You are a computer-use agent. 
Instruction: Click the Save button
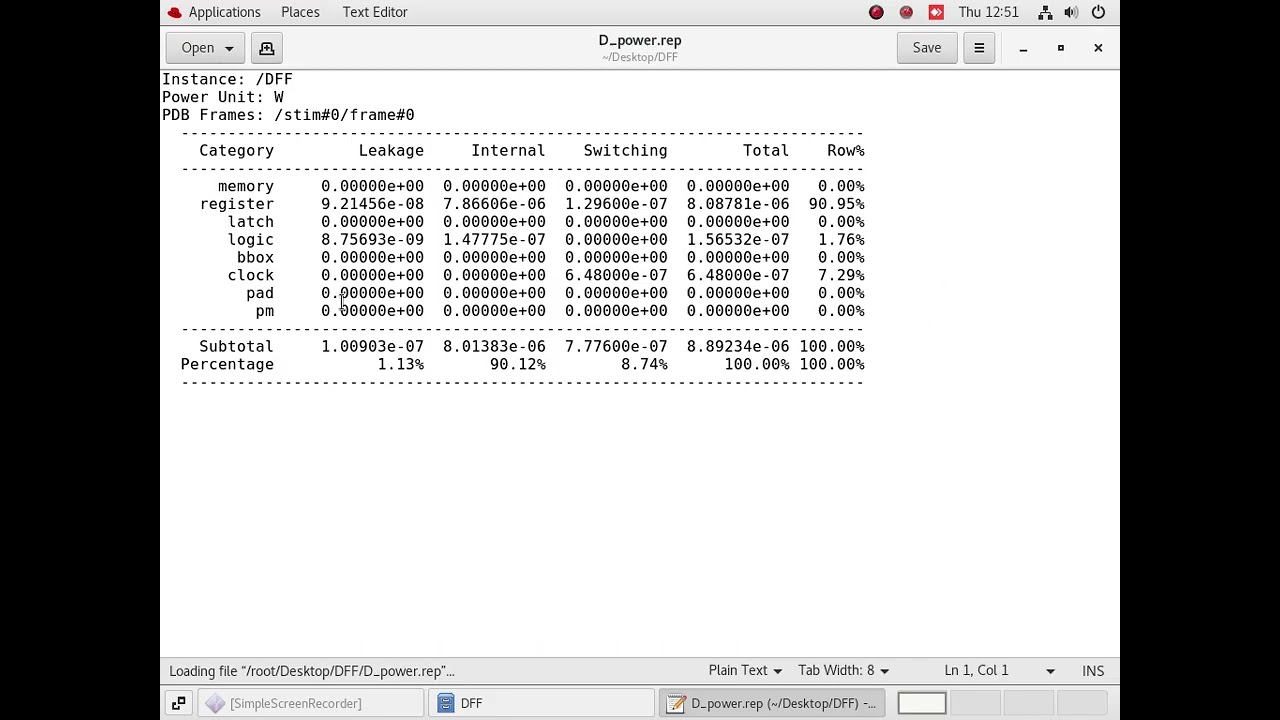pos(926,48)
